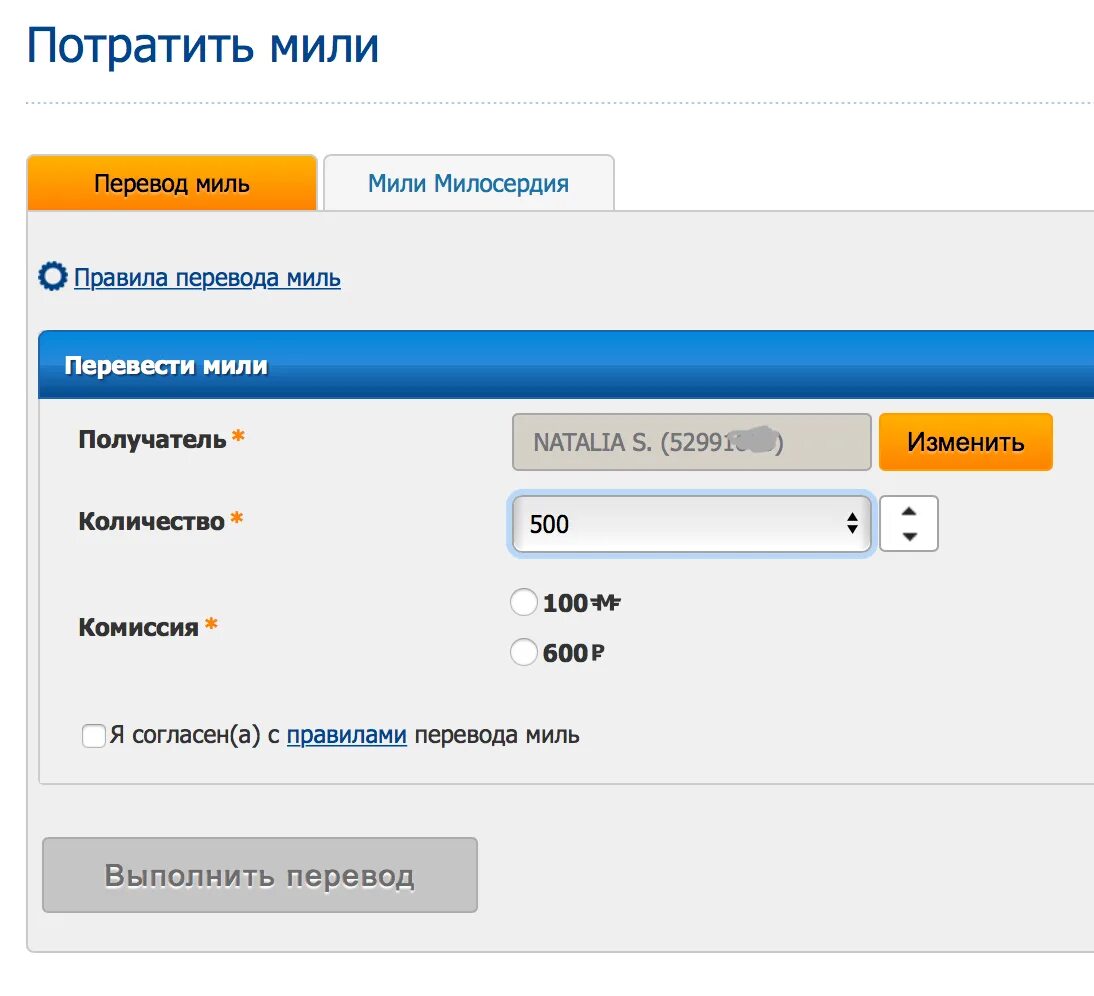1094x996 pixels.
Task: Click the recipient field NATALIA S.
Action: (x=691, y=442)
